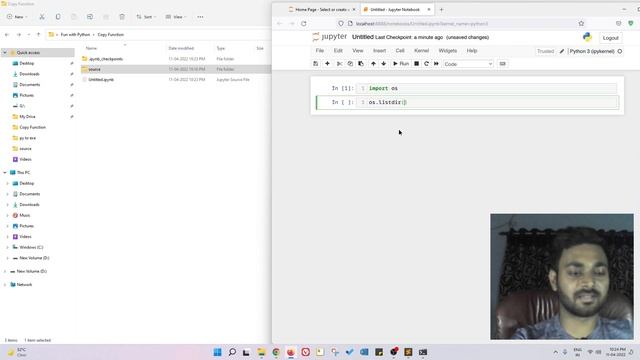
Task: Click the Trusted notebook indicator
Action: (x=545, y=51)
